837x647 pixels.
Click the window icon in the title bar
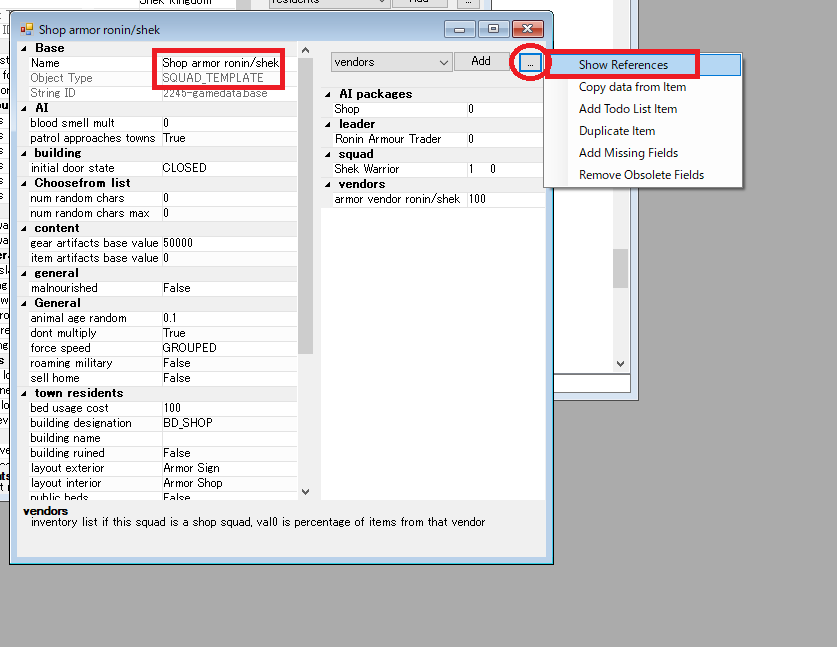(x=27, y=29)
